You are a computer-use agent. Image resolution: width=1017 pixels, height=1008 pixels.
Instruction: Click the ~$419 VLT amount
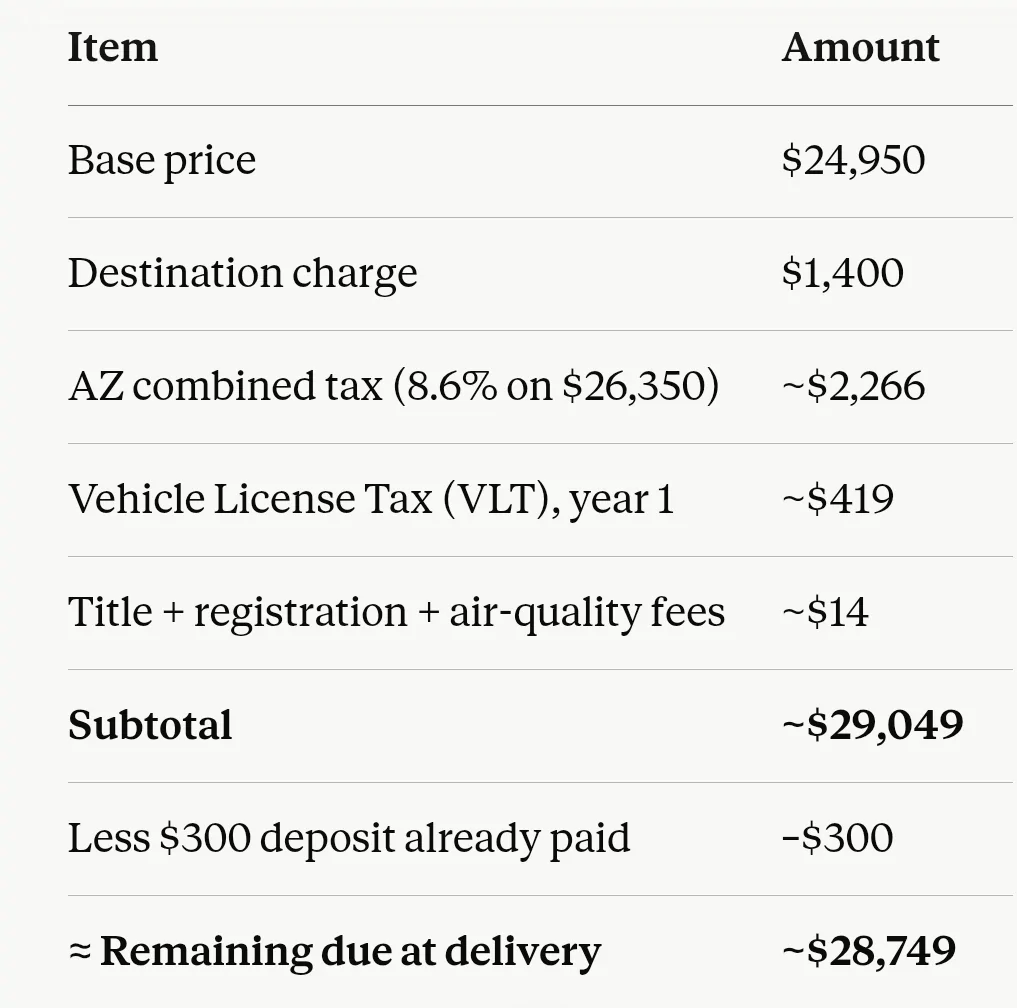[838, 499]
